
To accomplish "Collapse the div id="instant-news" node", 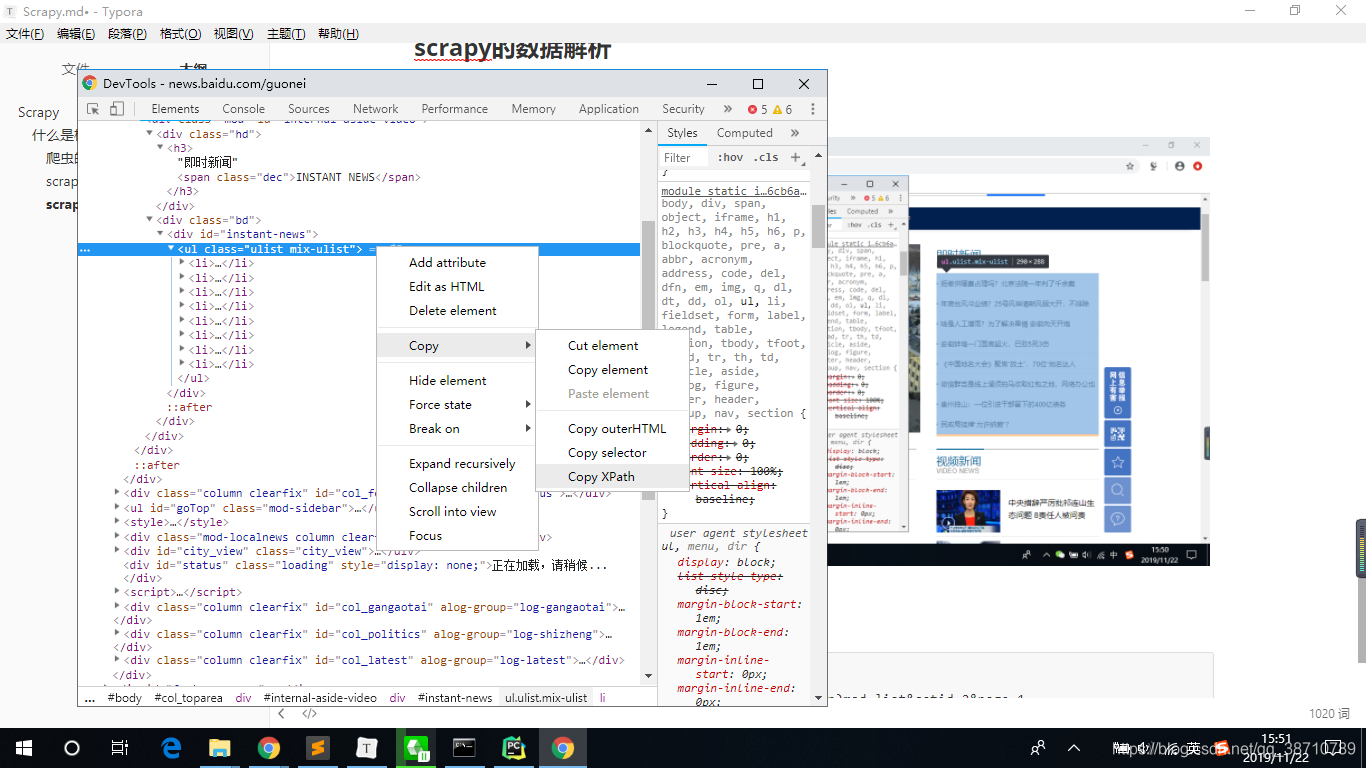I will click(160, 234).
